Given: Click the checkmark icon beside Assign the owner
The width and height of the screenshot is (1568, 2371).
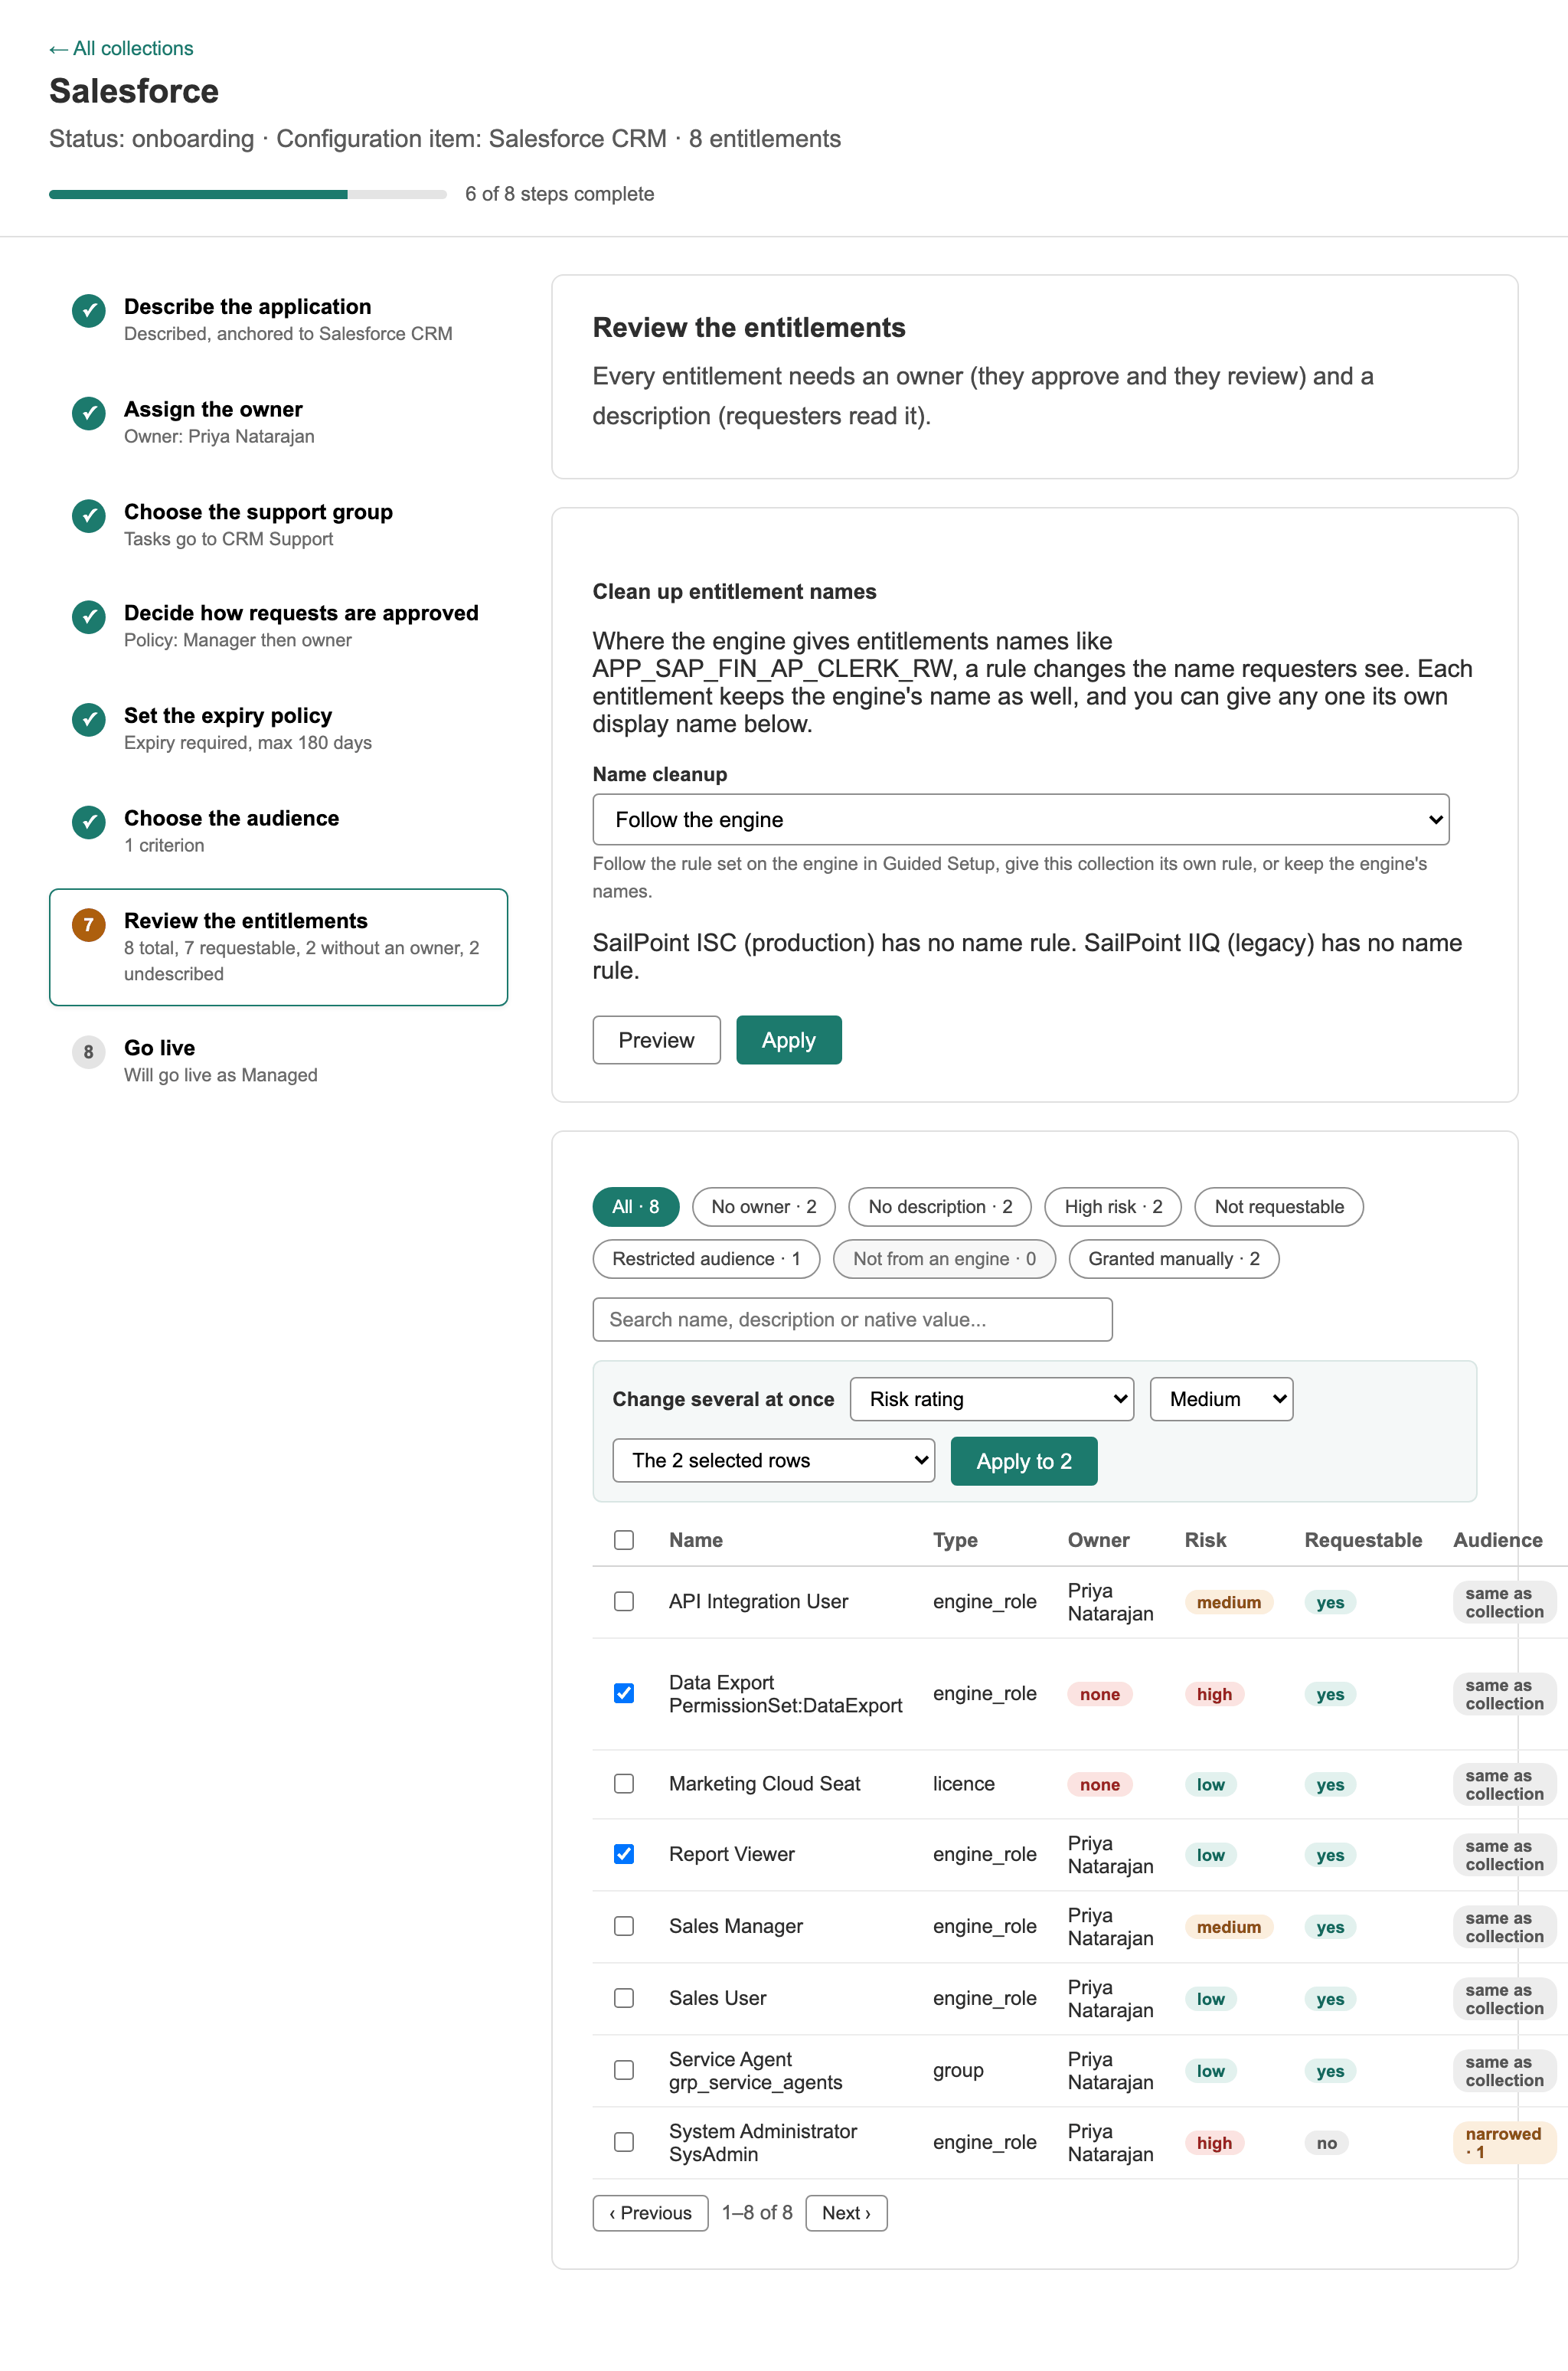Looking at the screenshot, I should [x=89, y=413].
